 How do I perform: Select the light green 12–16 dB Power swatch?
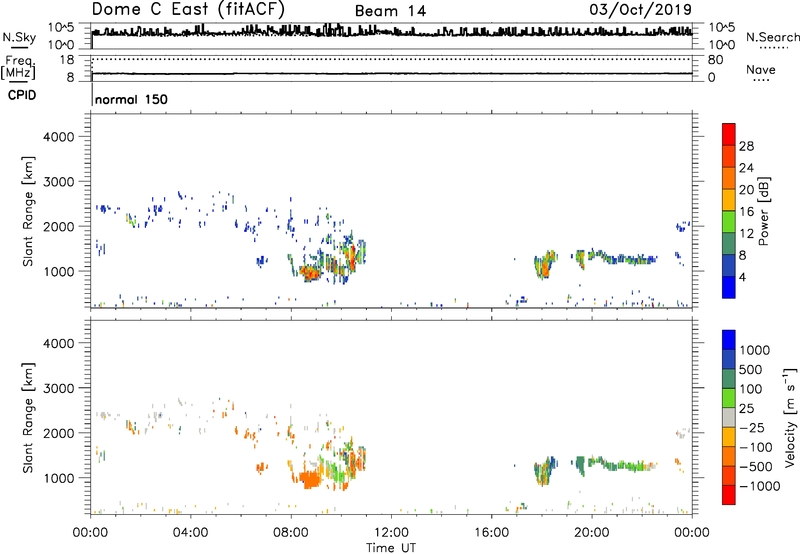729,221
